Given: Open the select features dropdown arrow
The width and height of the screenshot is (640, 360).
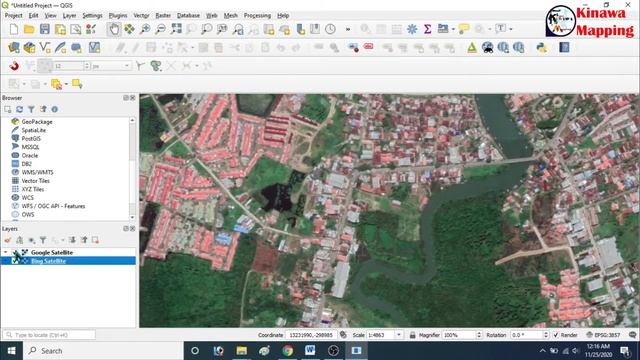Looking at the screenshot, I should click(24, 84).
